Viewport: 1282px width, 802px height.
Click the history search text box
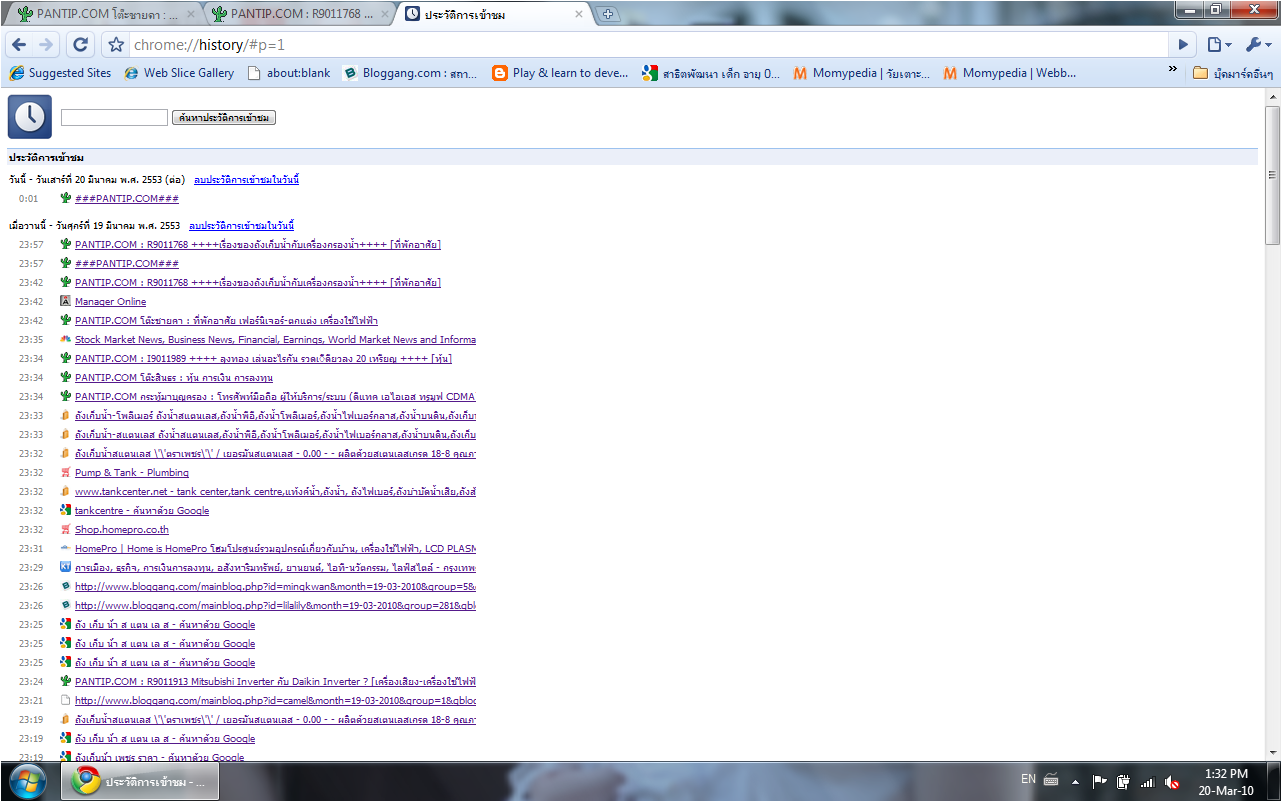click(114, 117)
